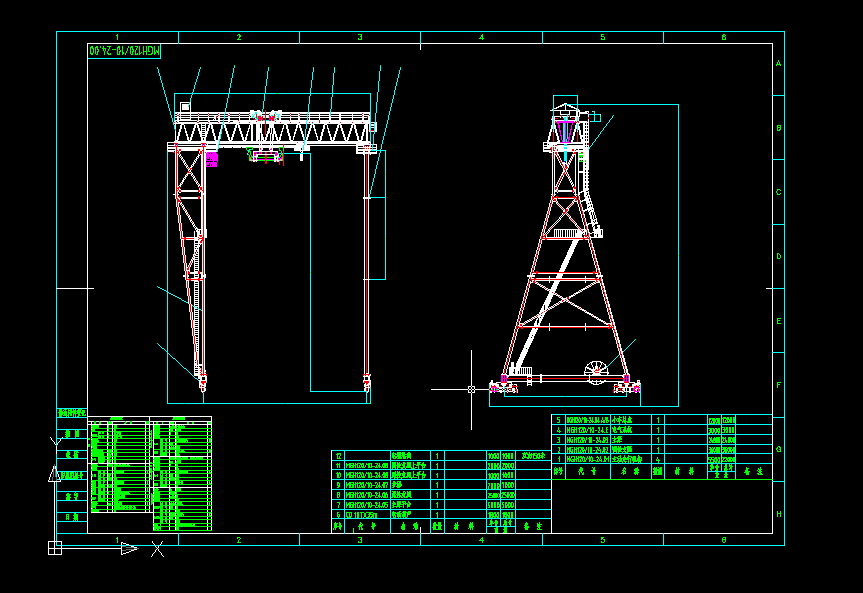Select zone letter C on the border
This screenshot has height=593, width=863.
[x=778, y=192]
